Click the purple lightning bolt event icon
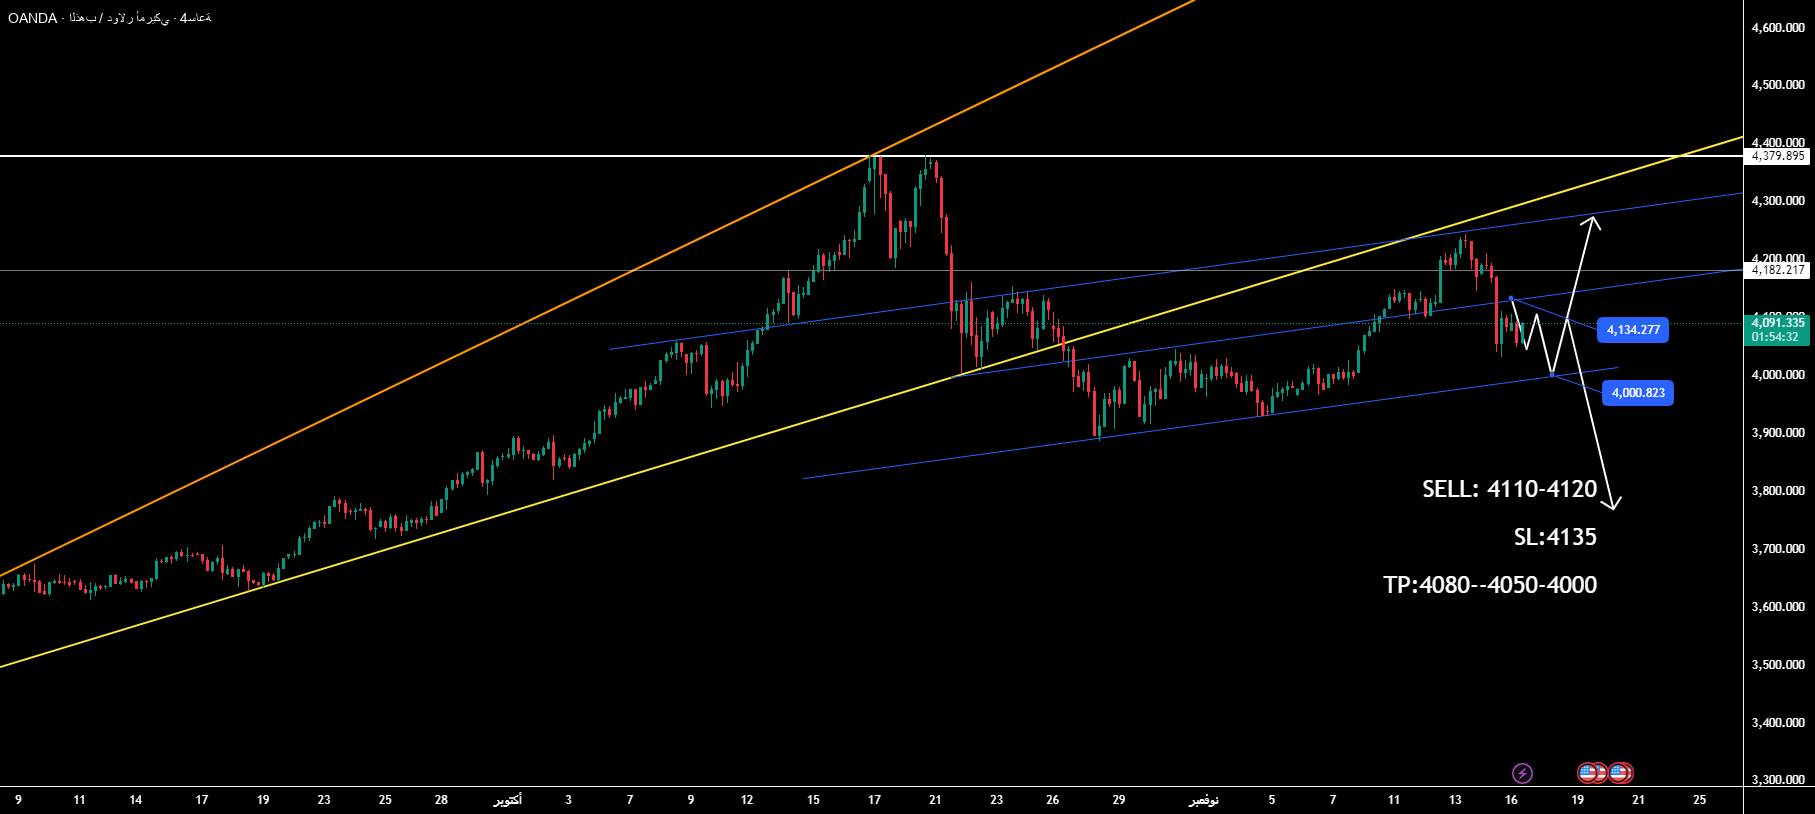 coord(1521,773)
